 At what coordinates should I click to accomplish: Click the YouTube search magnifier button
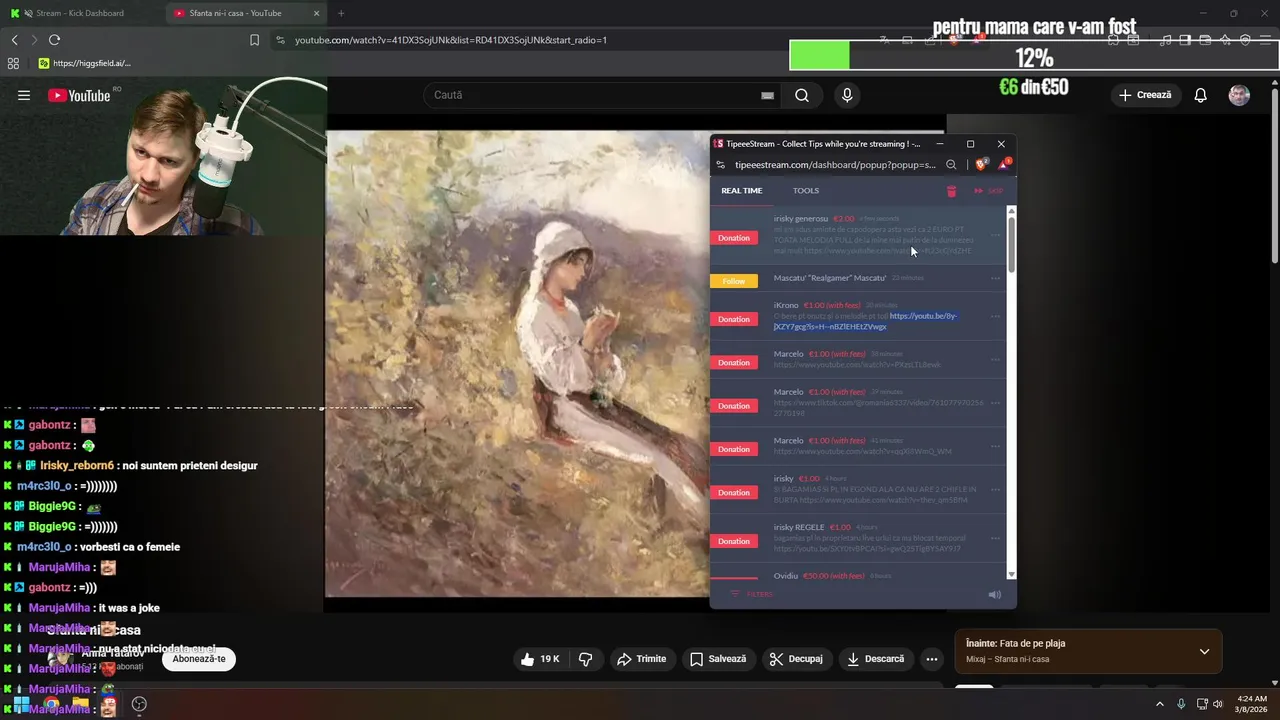click(x=802, y=95)
